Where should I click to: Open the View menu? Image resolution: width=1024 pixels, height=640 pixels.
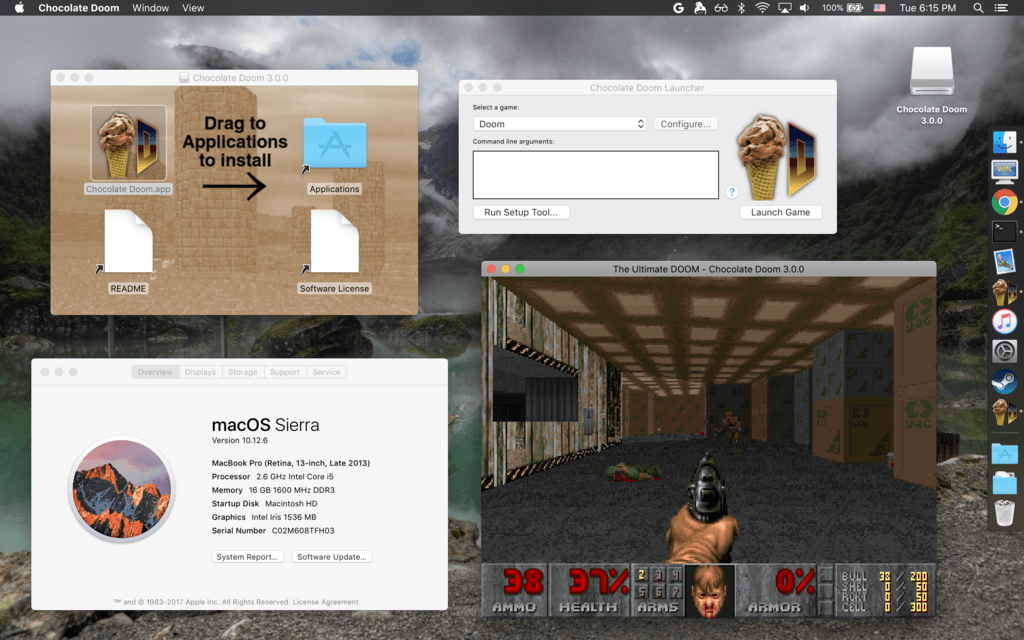click(x=193, y=8)
